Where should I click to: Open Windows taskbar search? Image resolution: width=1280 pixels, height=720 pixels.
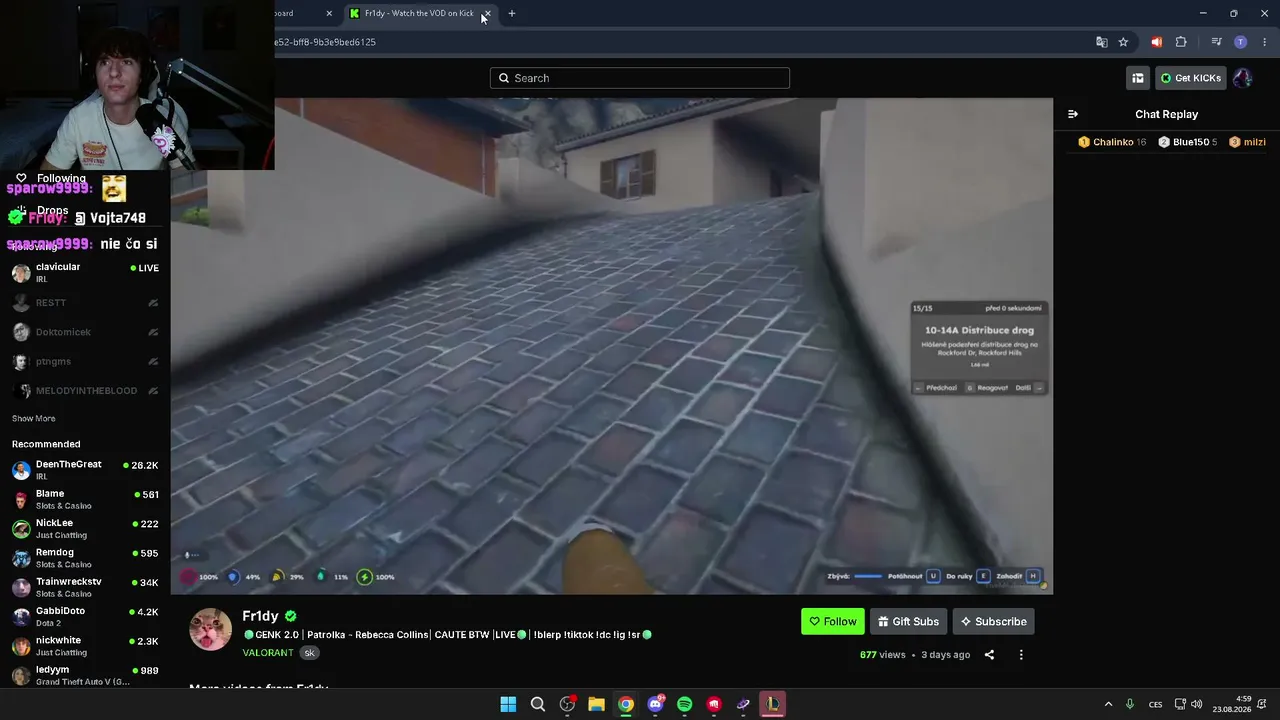pyautogui.click(x=537, y=704)
